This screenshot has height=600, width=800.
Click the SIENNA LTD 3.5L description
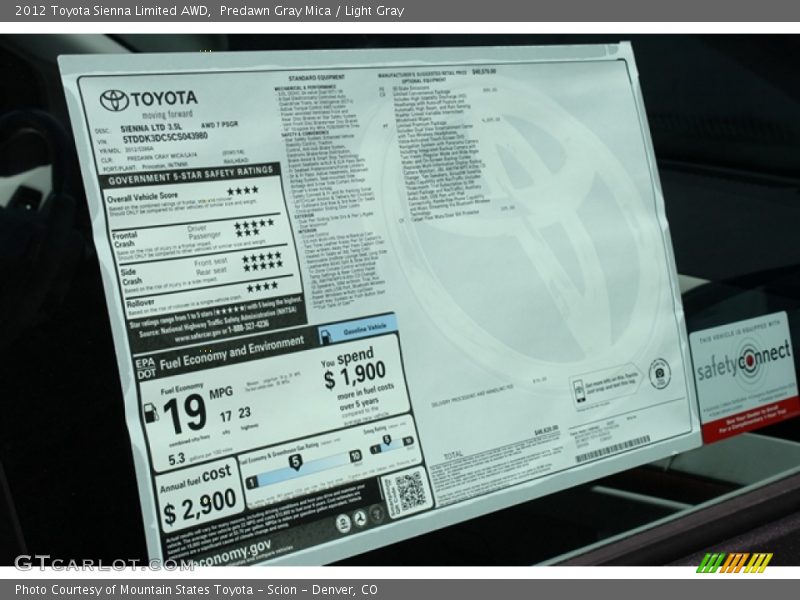151,127
